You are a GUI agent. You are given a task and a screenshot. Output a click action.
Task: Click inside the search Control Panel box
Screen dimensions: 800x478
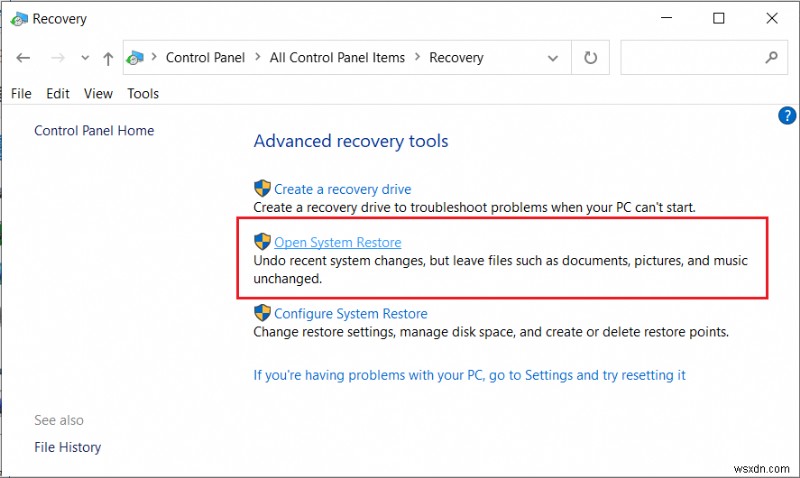pos(690,58)
